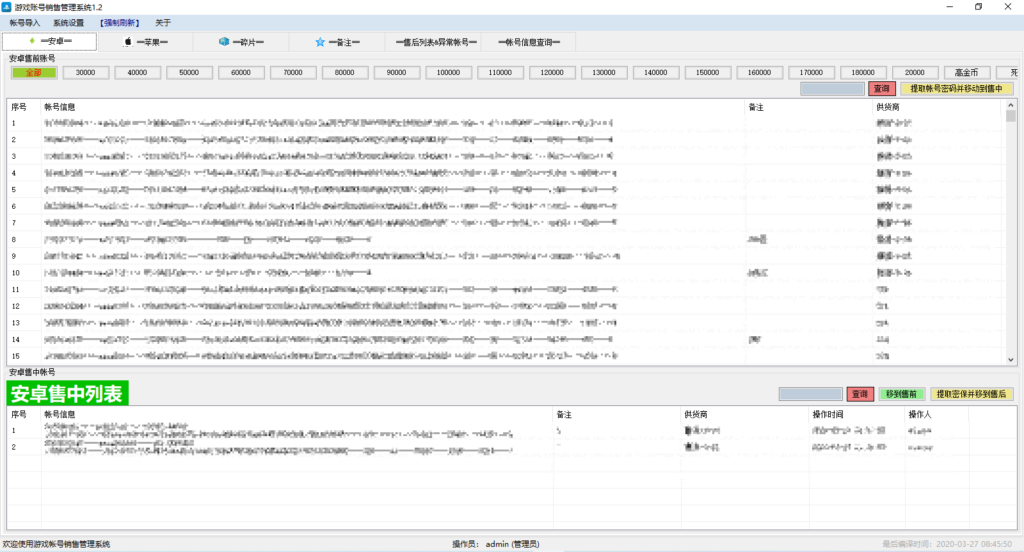Click the 20000 filter button
1024x552 pixels.
coord(915,73)
